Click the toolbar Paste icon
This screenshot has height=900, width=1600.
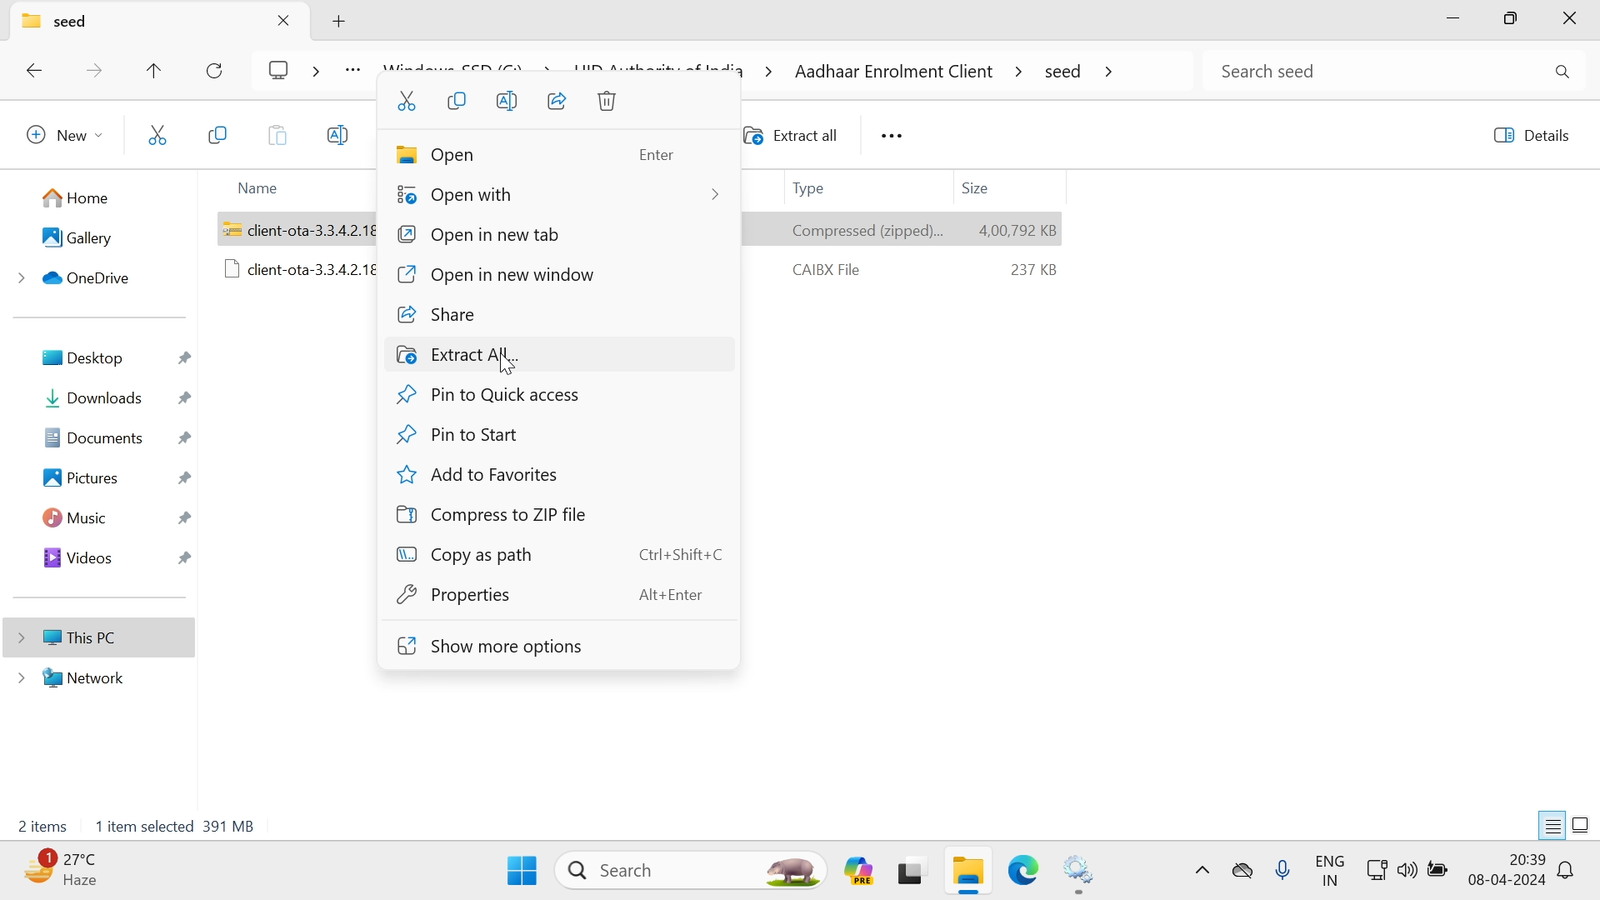277,135
